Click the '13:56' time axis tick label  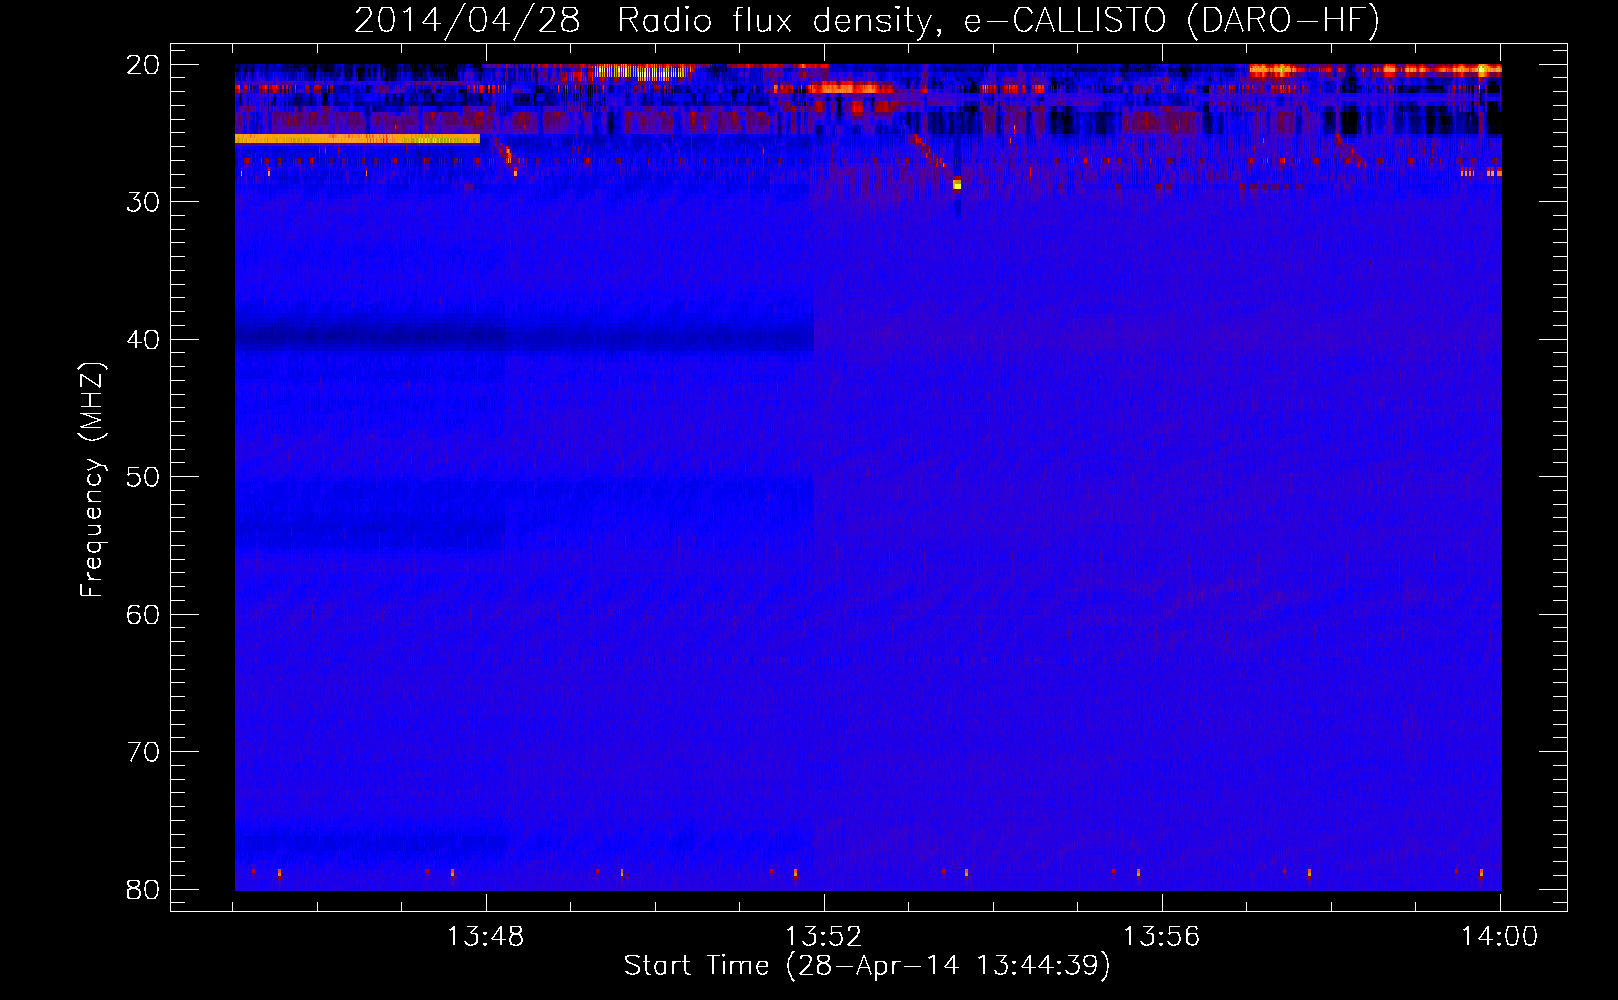coord(1161,937)
